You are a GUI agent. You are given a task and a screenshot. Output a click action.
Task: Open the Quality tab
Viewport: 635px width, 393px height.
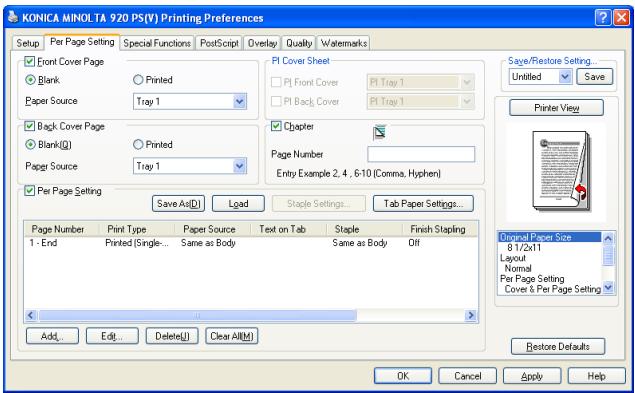point(299,43)
